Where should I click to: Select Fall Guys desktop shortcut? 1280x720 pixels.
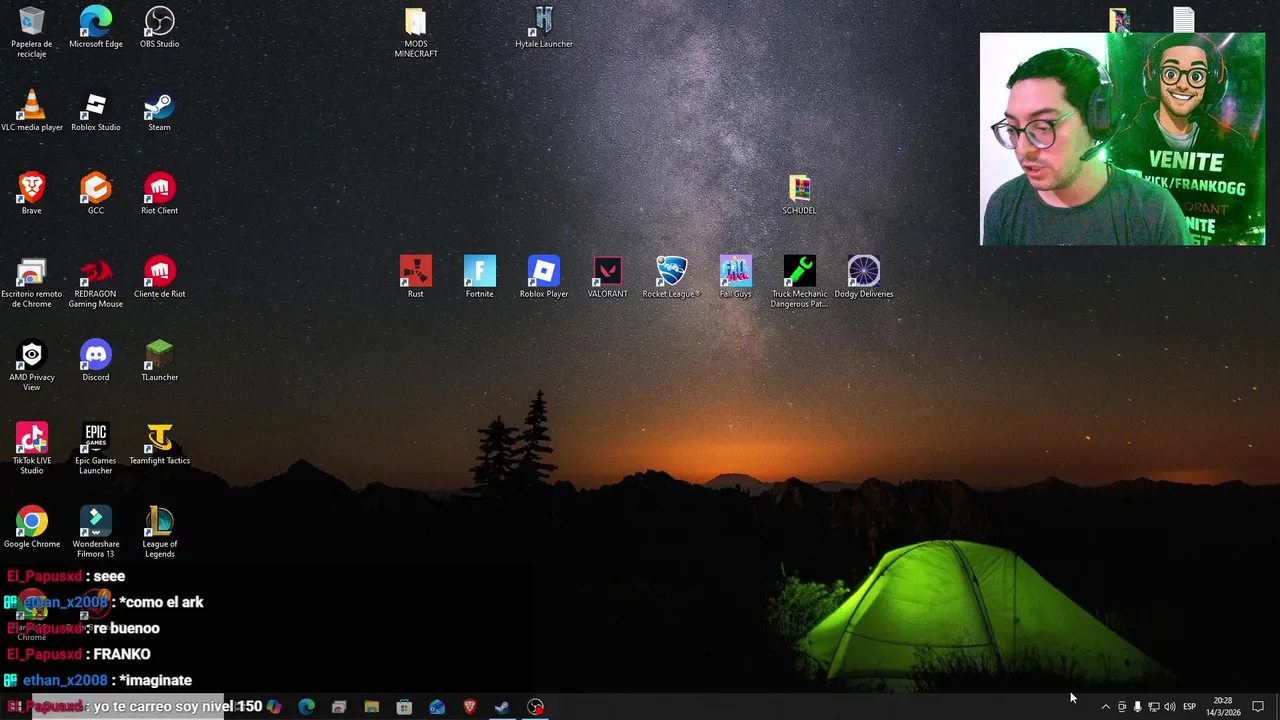(x=736, y=277)
